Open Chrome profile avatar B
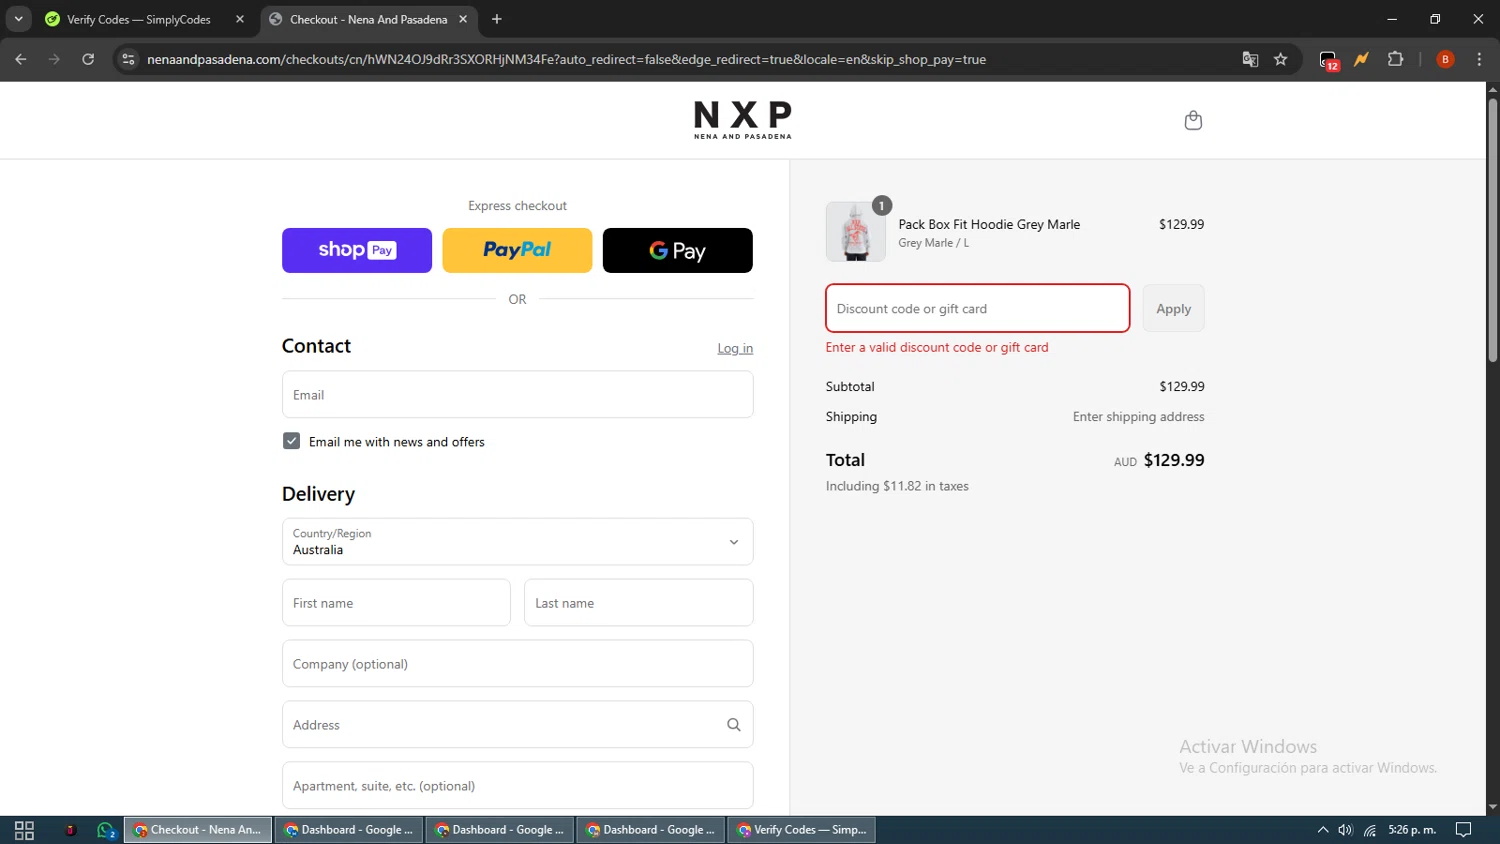1500x844 pixels. [1445, 59]
